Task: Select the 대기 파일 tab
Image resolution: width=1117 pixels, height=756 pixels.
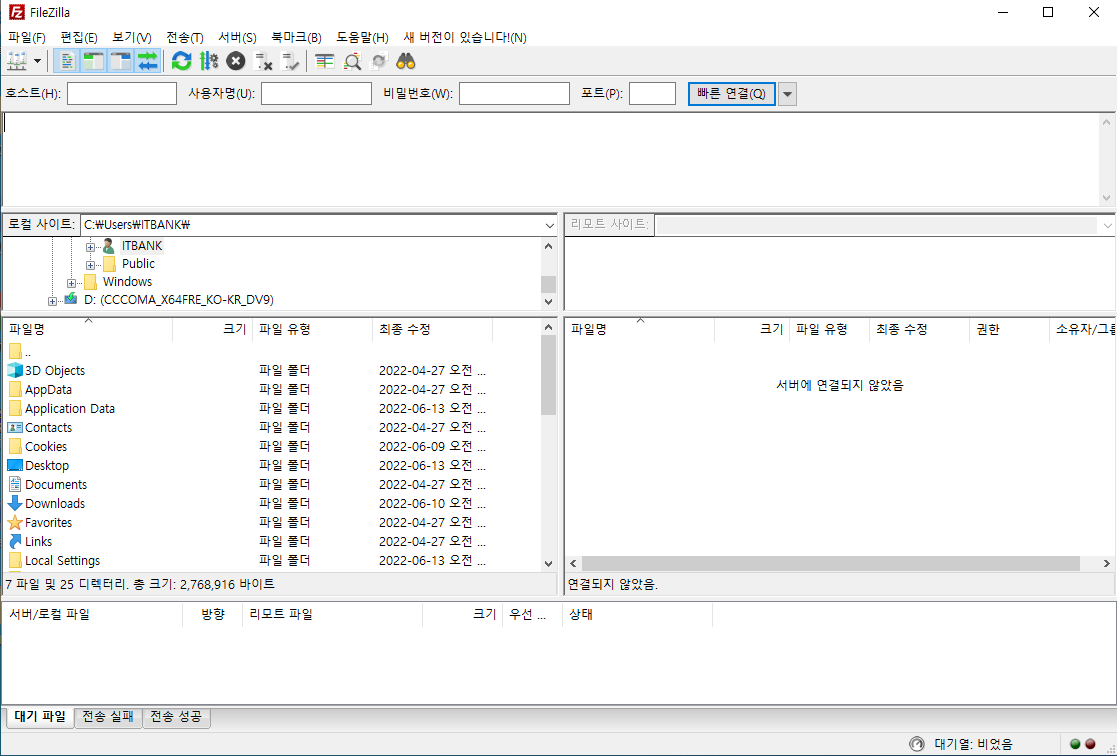Action: point(41,717)
